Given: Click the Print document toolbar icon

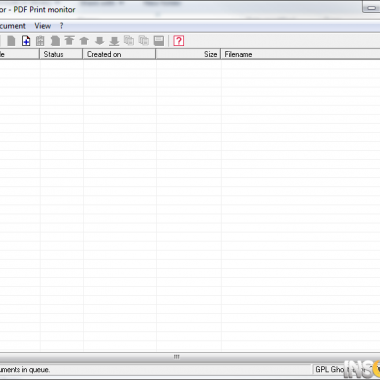Looking at the screenshot, I should pos(11,41).
